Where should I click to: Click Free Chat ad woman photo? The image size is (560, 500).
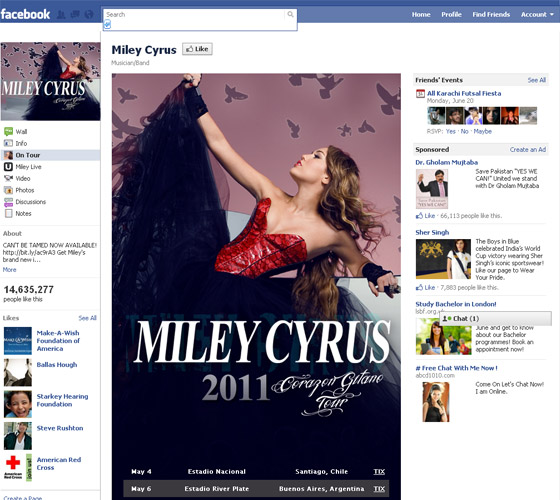(x=436, y=402)
